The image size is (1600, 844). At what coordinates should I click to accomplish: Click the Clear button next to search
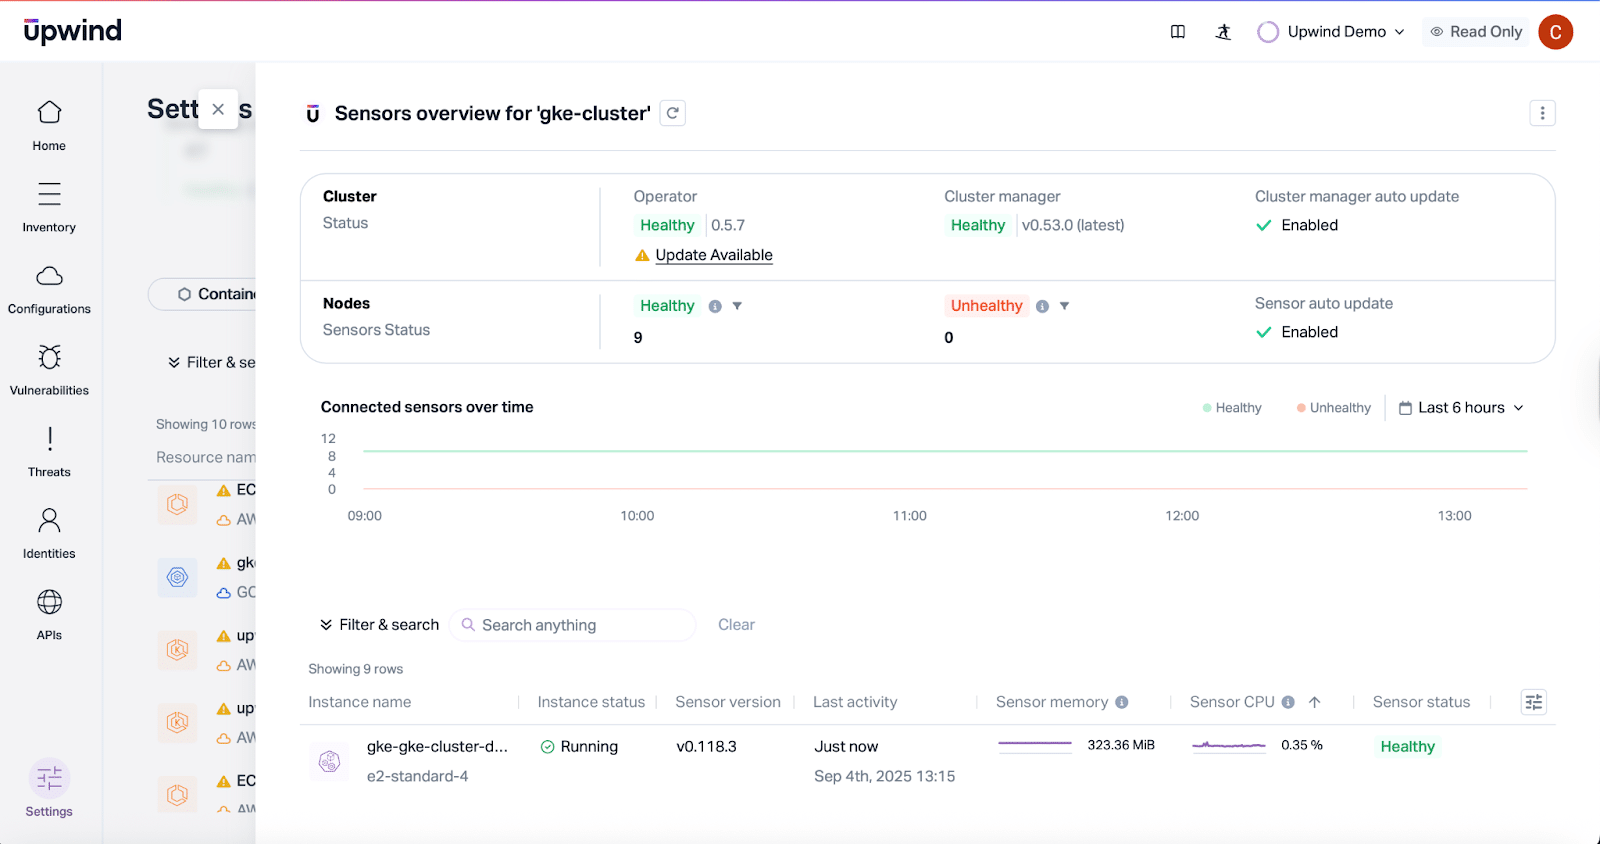pos(736,625)
